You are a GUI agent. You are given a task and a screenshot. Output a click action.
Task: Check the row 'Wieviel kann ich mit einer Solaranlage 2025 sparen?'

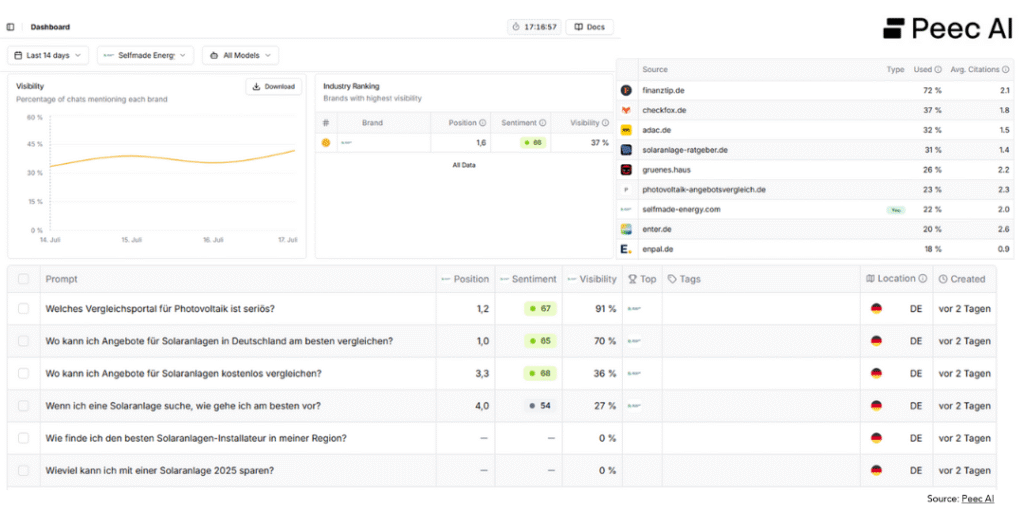click(24, 470)
